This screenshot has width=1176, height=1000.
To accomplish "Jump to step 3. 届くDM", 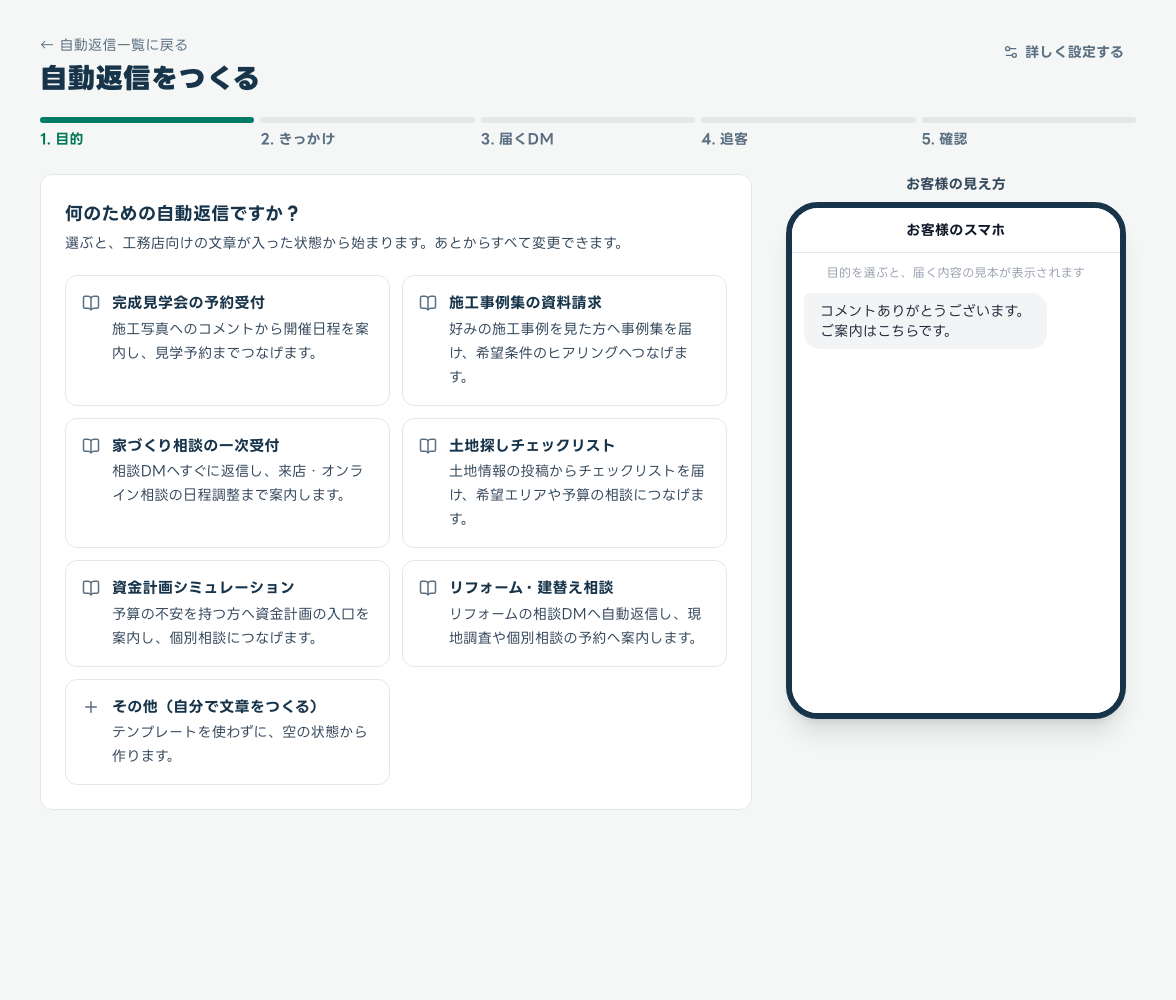I will tap(518, 139).
